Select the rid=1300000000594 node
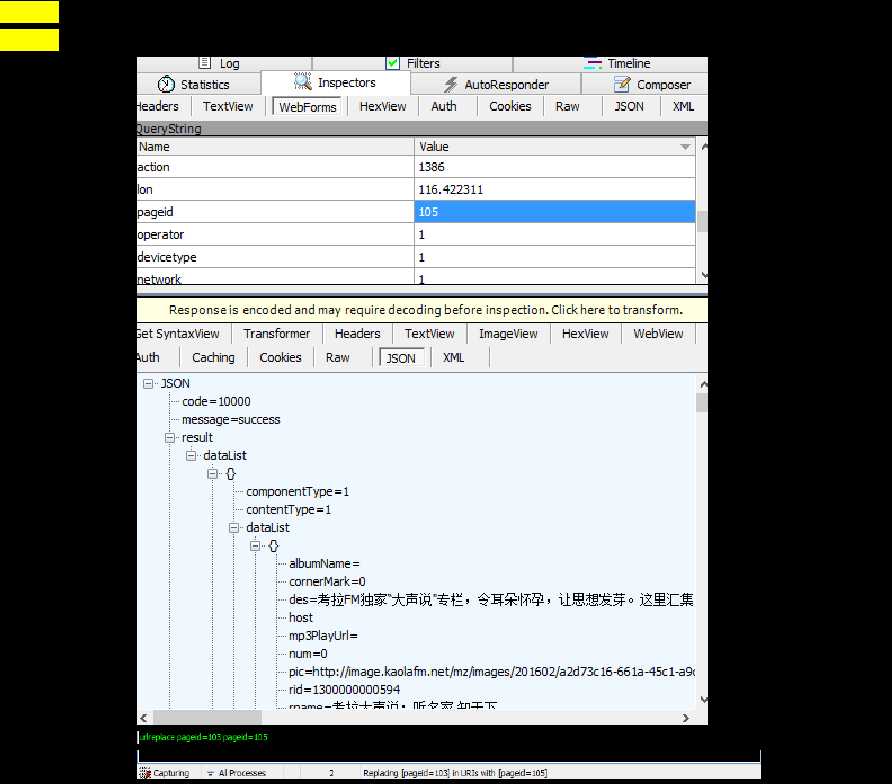The width and height of the screenshot is (892, 784). 345,690
